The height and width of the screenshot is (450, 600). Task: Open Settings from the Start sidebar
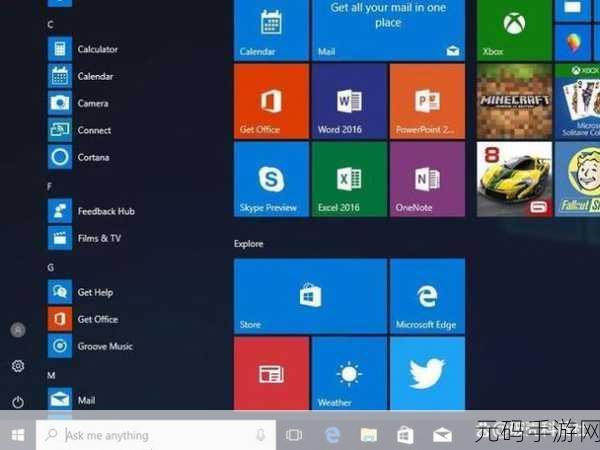18,366
